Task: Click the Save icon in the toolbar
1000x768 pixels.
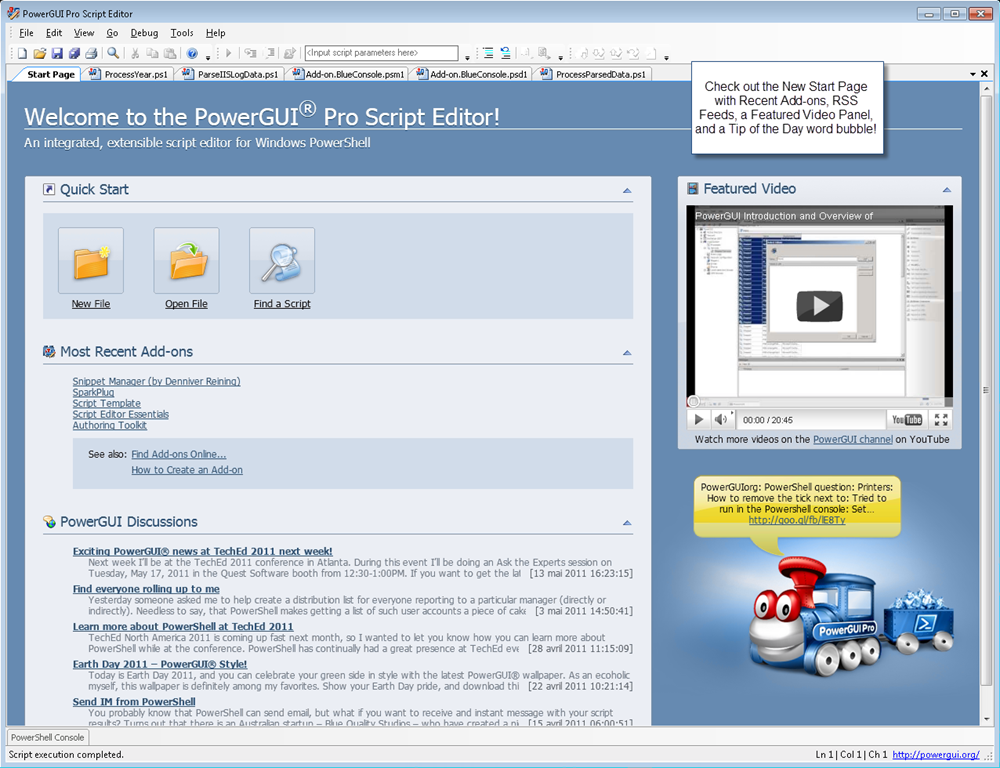Action: 57,53
